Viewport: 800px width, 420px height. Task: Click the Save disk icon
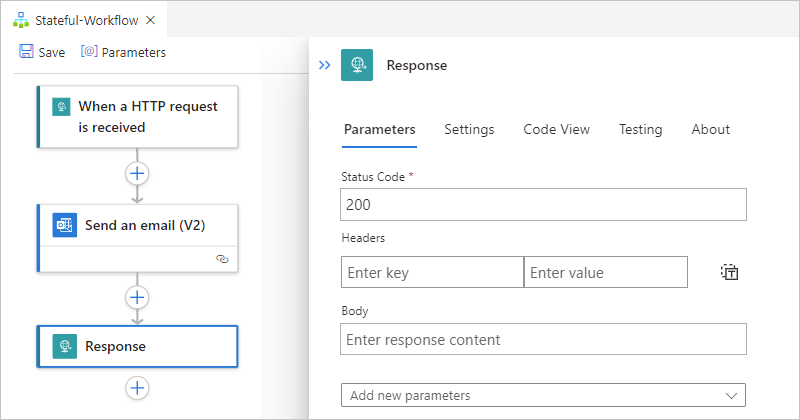tap(26, 52)
